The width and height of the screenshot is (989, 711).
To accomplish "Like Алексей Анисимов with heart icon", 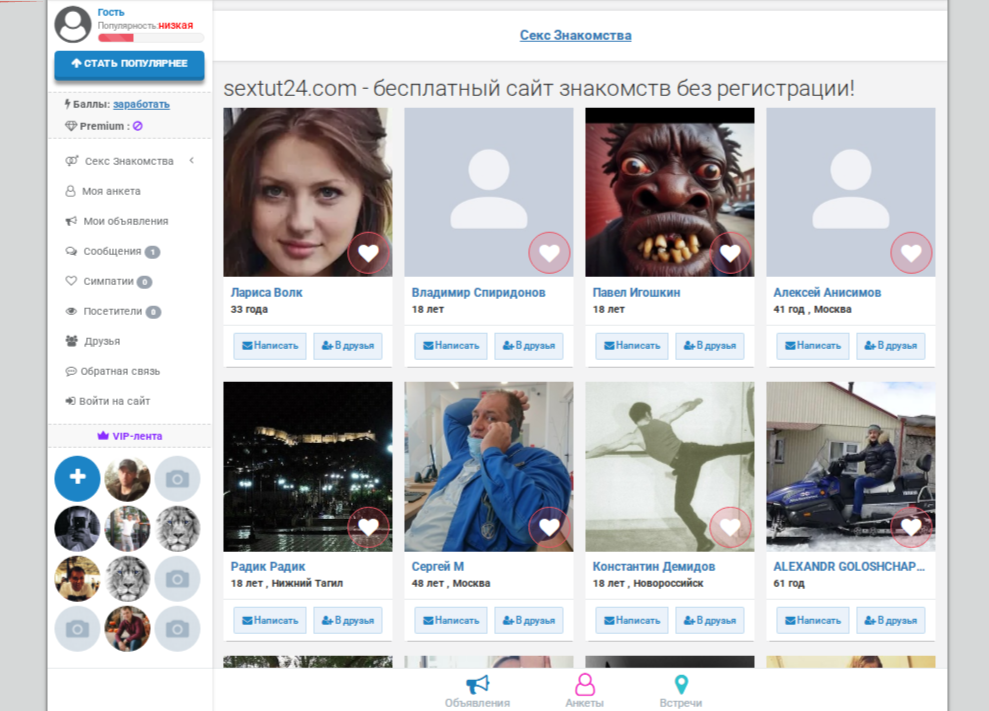I will 911,253.
